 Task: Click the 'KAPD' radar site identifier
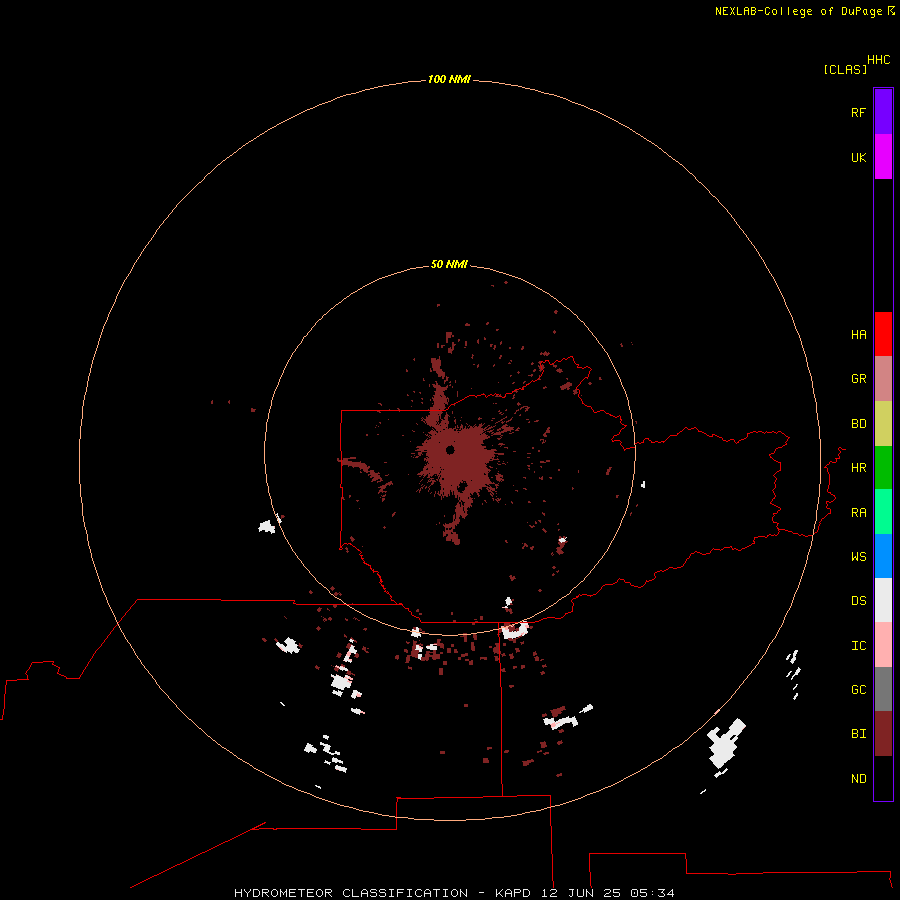point(513,893)
